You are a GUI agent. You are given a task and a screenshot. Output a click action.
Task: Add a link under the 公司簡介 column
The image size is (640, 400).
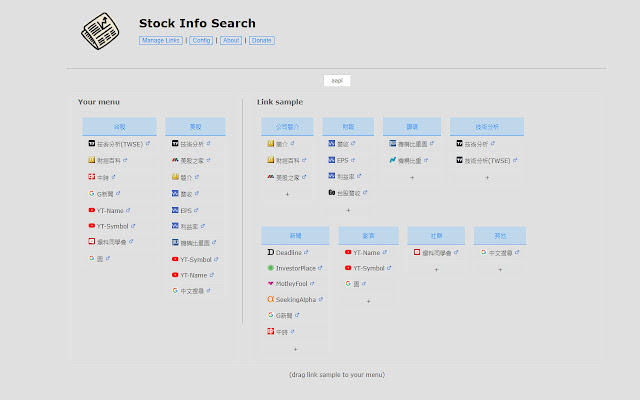(x=287, y=194)
